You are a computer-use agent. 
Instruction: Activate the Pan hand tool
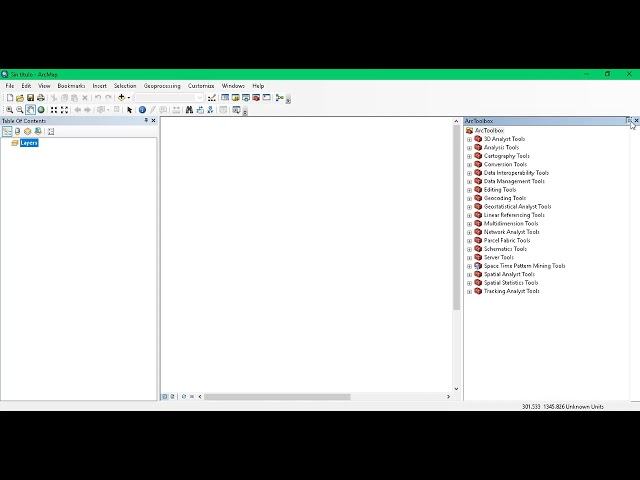[x=31, y=110]
